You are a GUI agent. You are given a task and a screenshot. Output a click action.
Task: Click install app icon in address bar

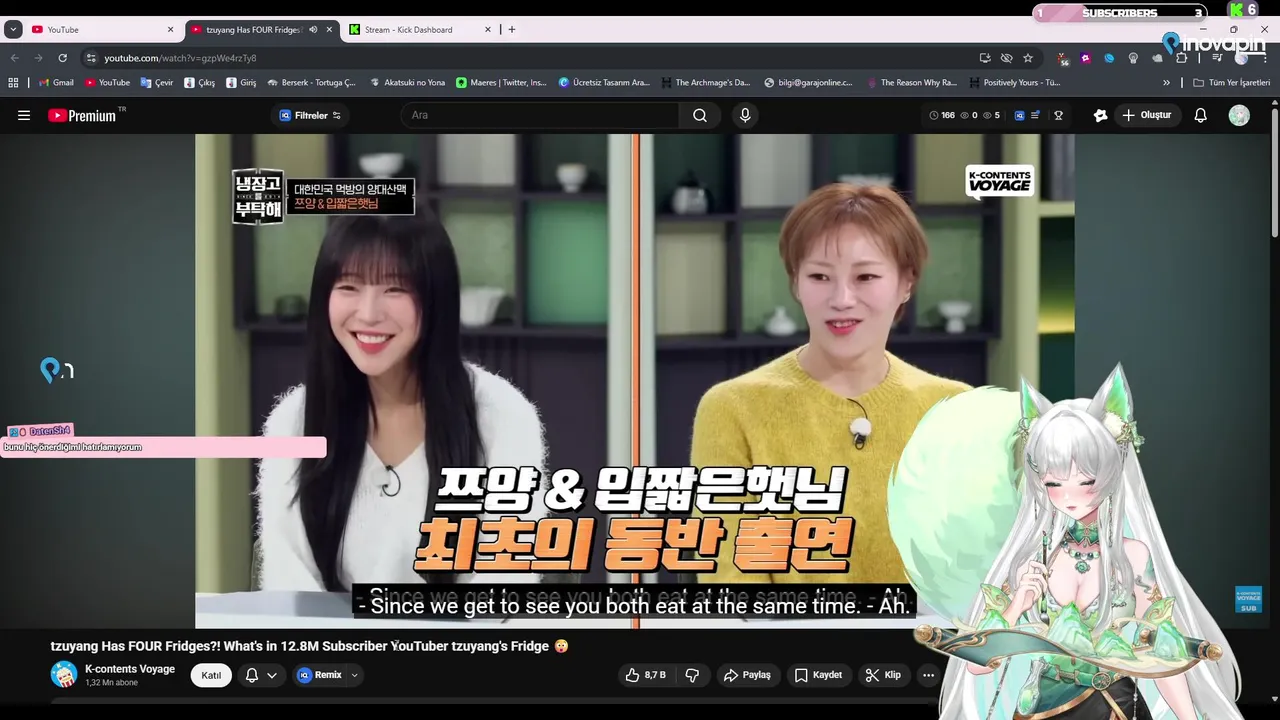point(985,58)
